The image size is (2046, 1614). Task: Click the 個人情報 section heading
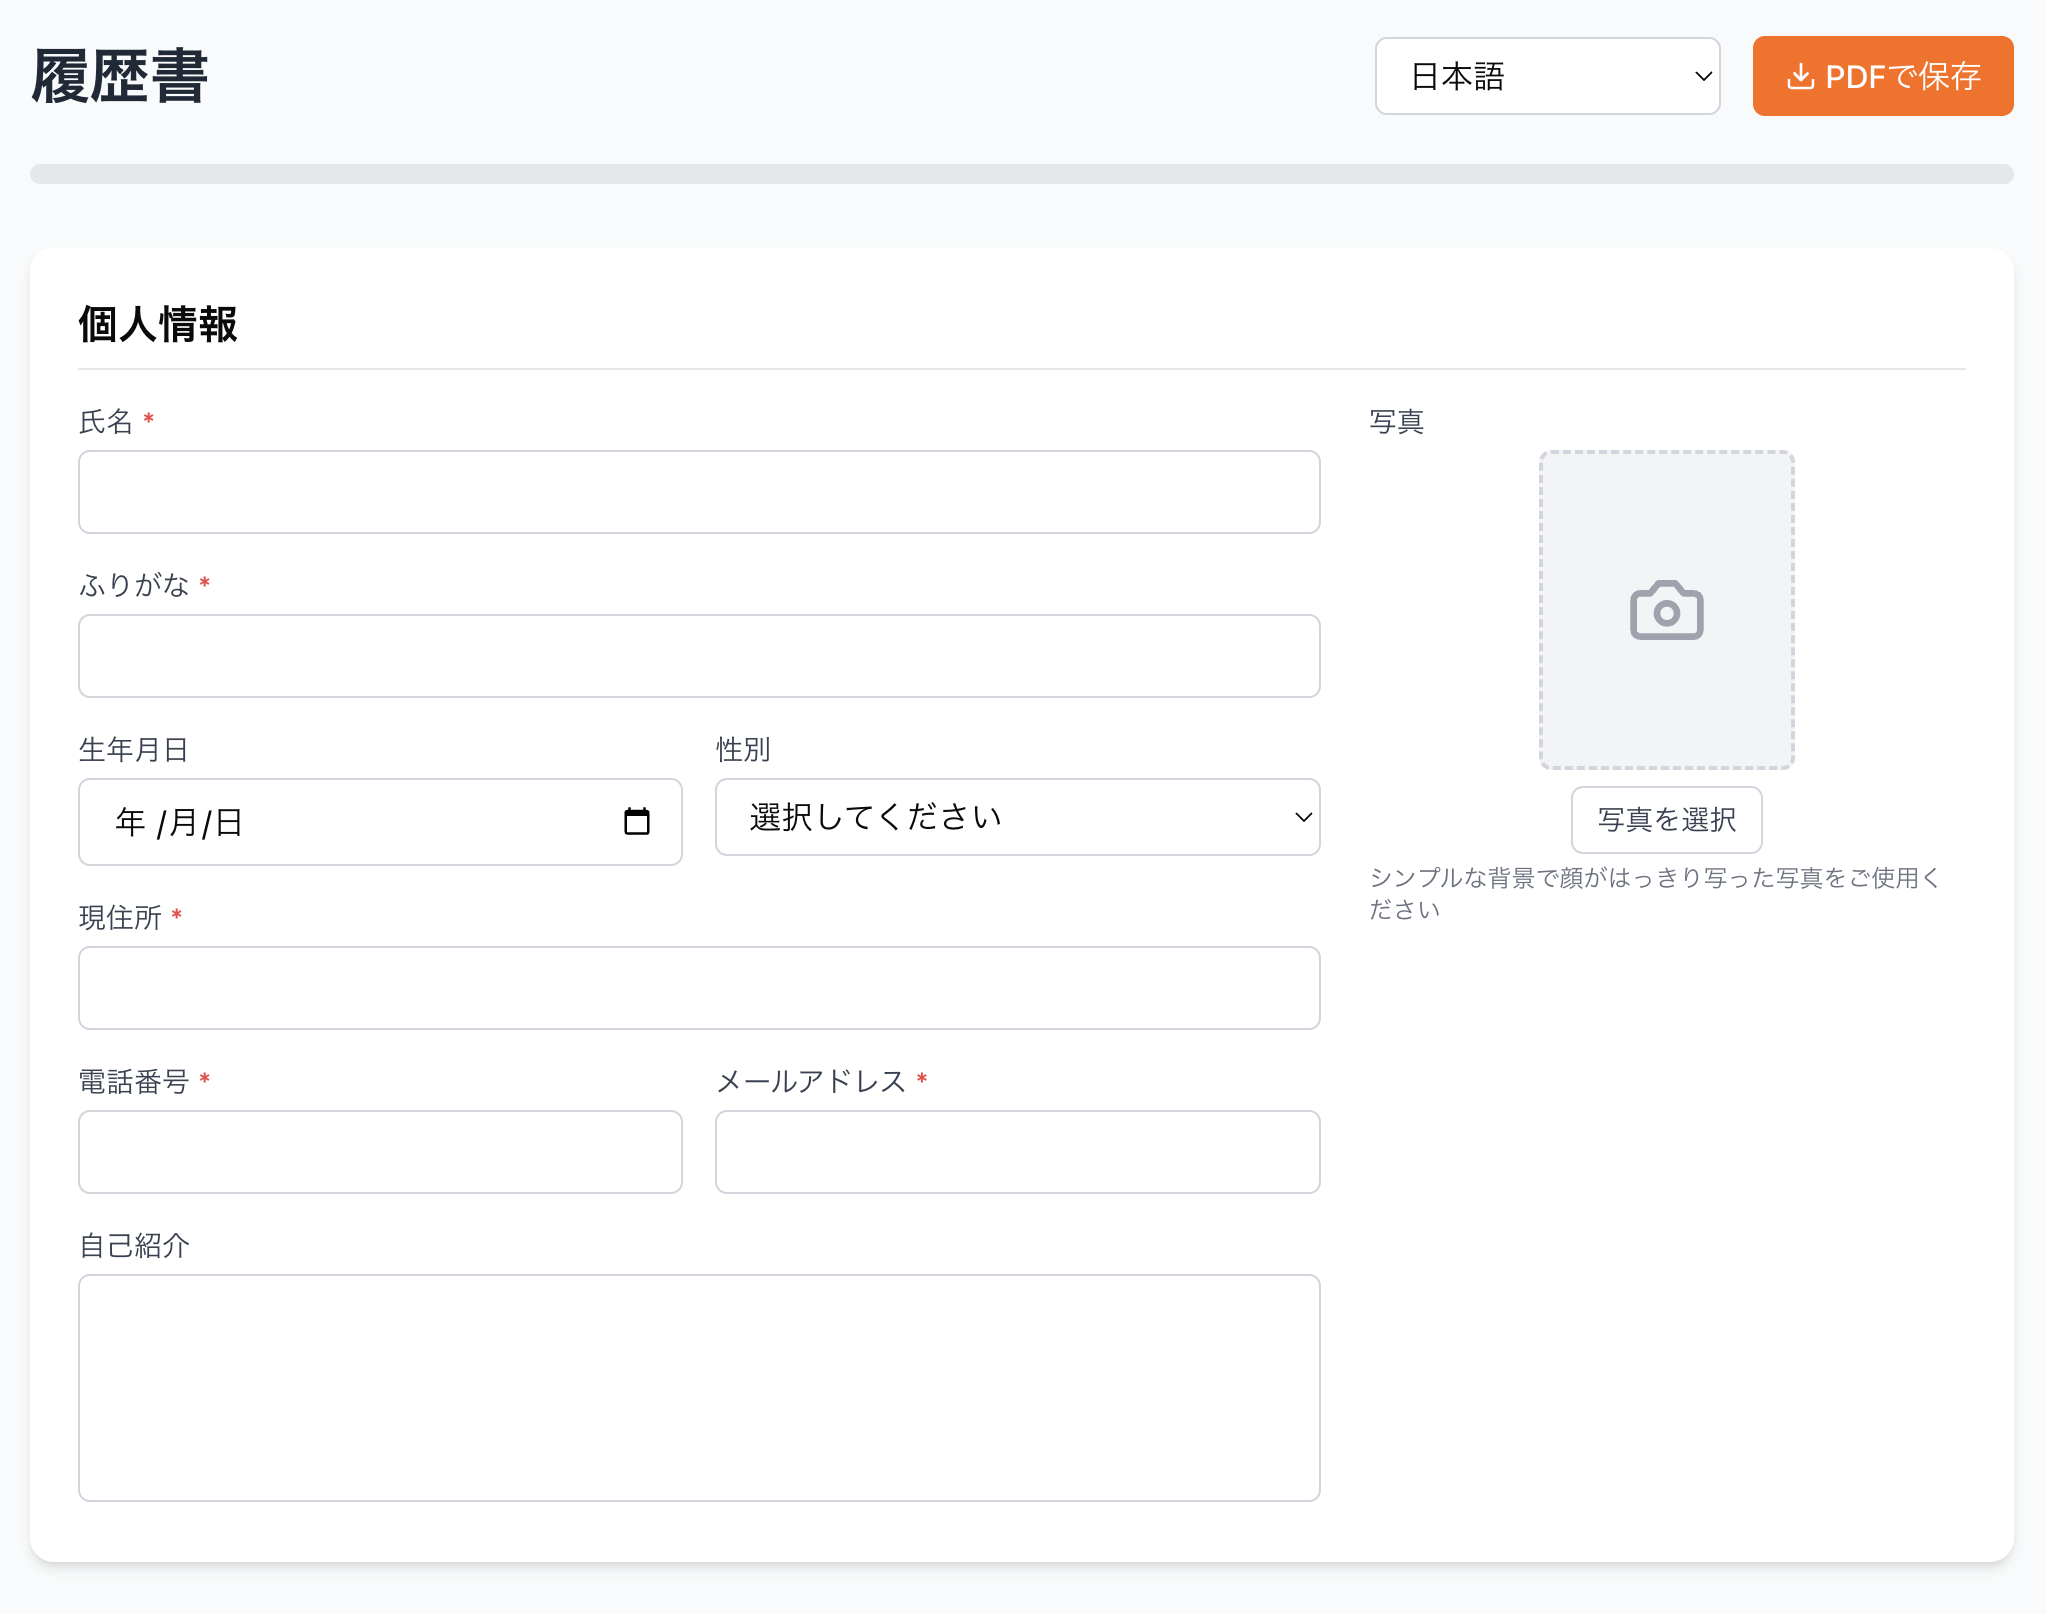(x=158, y=323)
